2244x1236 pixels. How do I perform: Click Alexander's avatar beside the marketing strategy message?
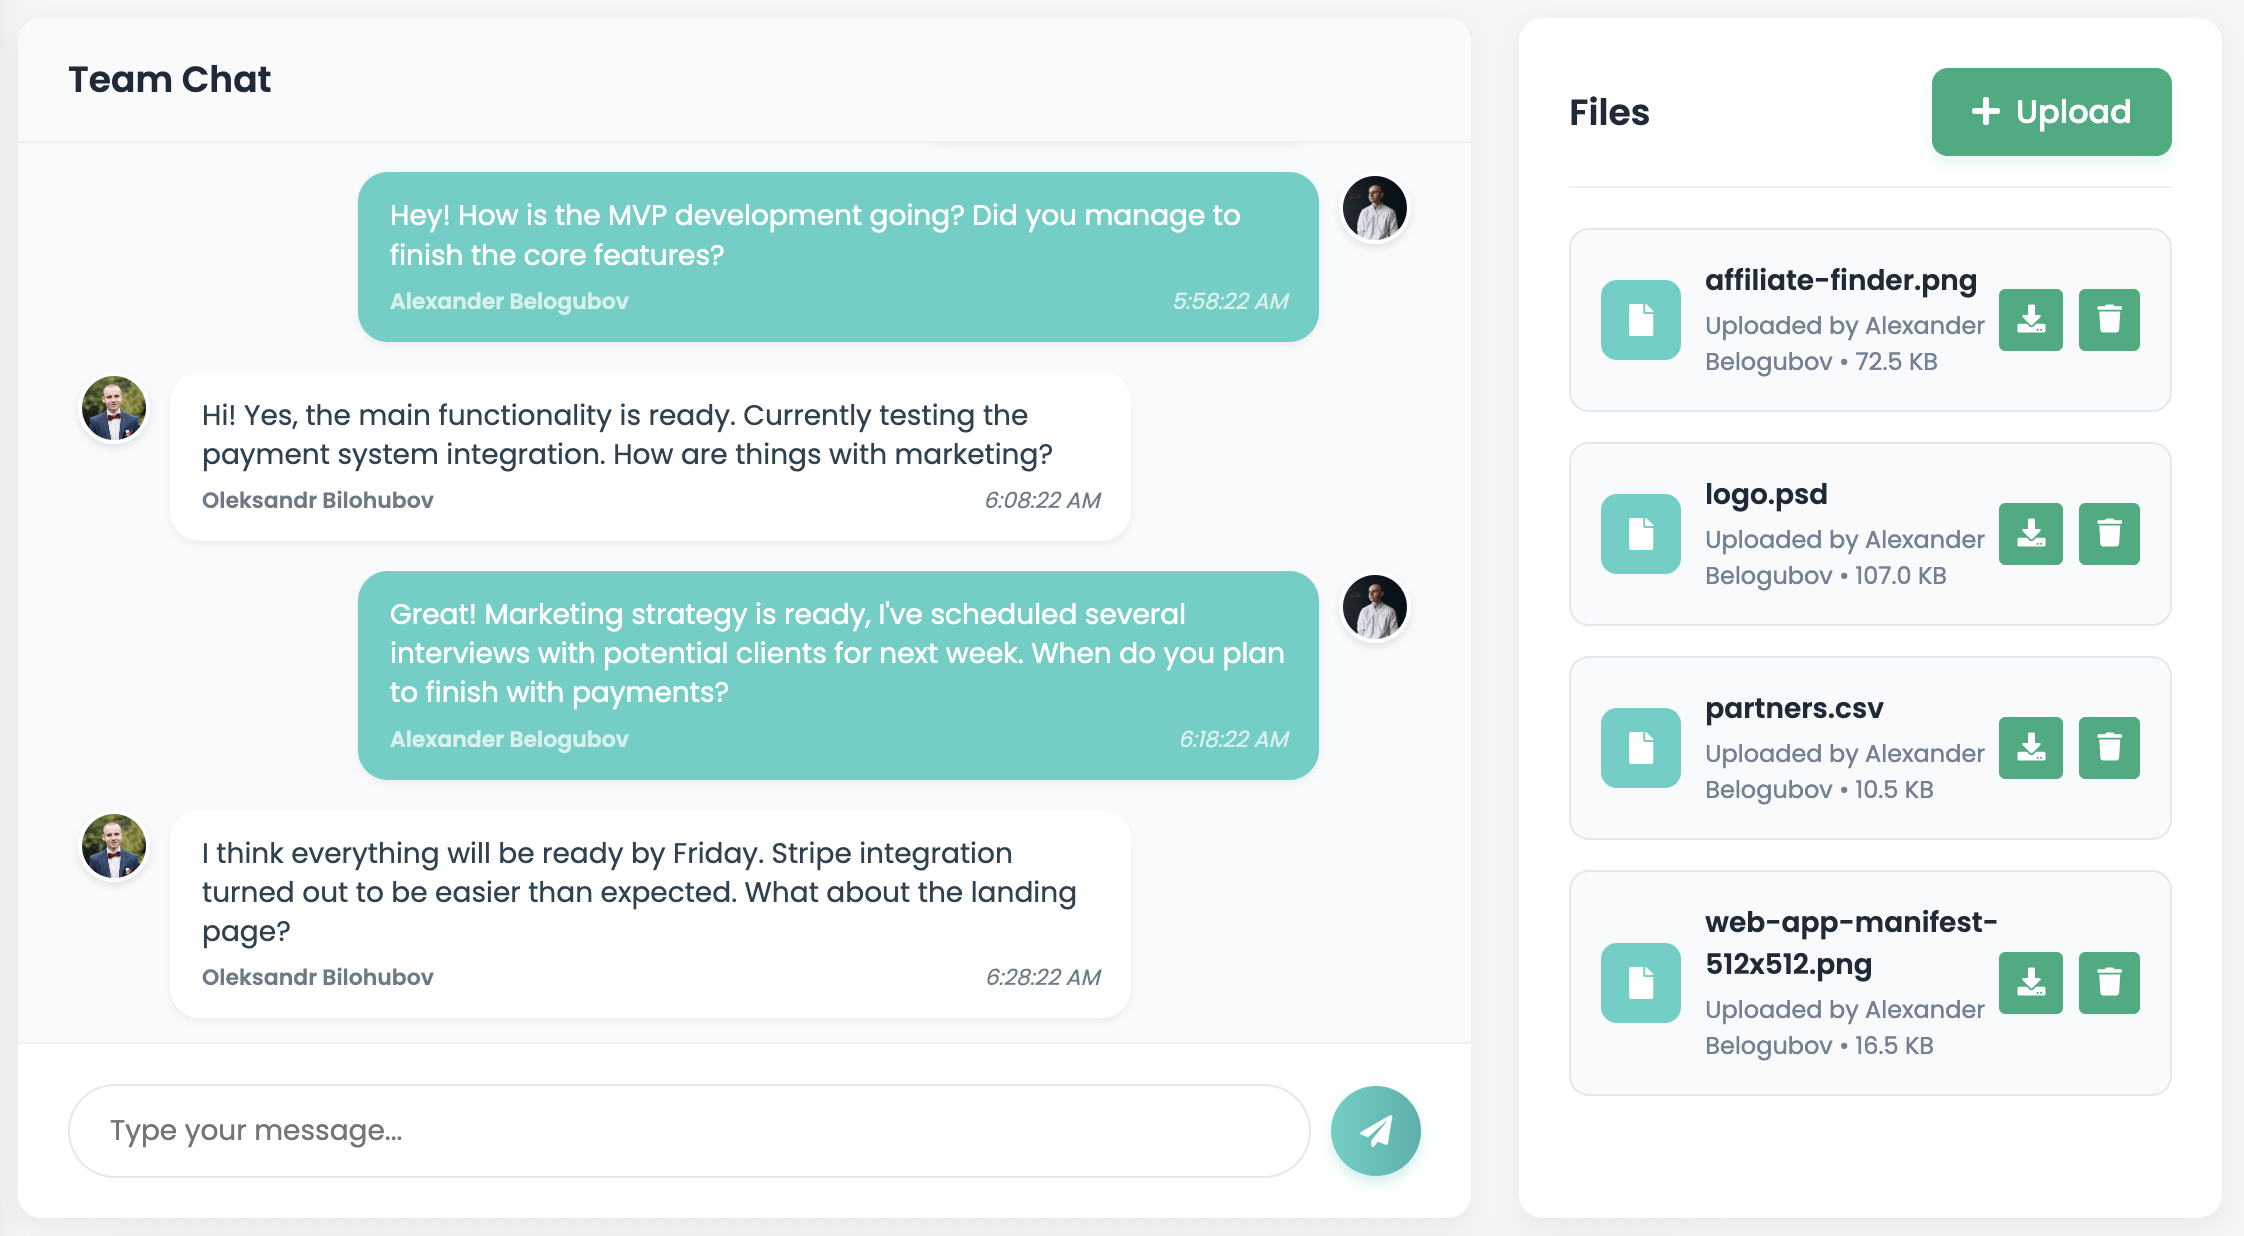1375,607
